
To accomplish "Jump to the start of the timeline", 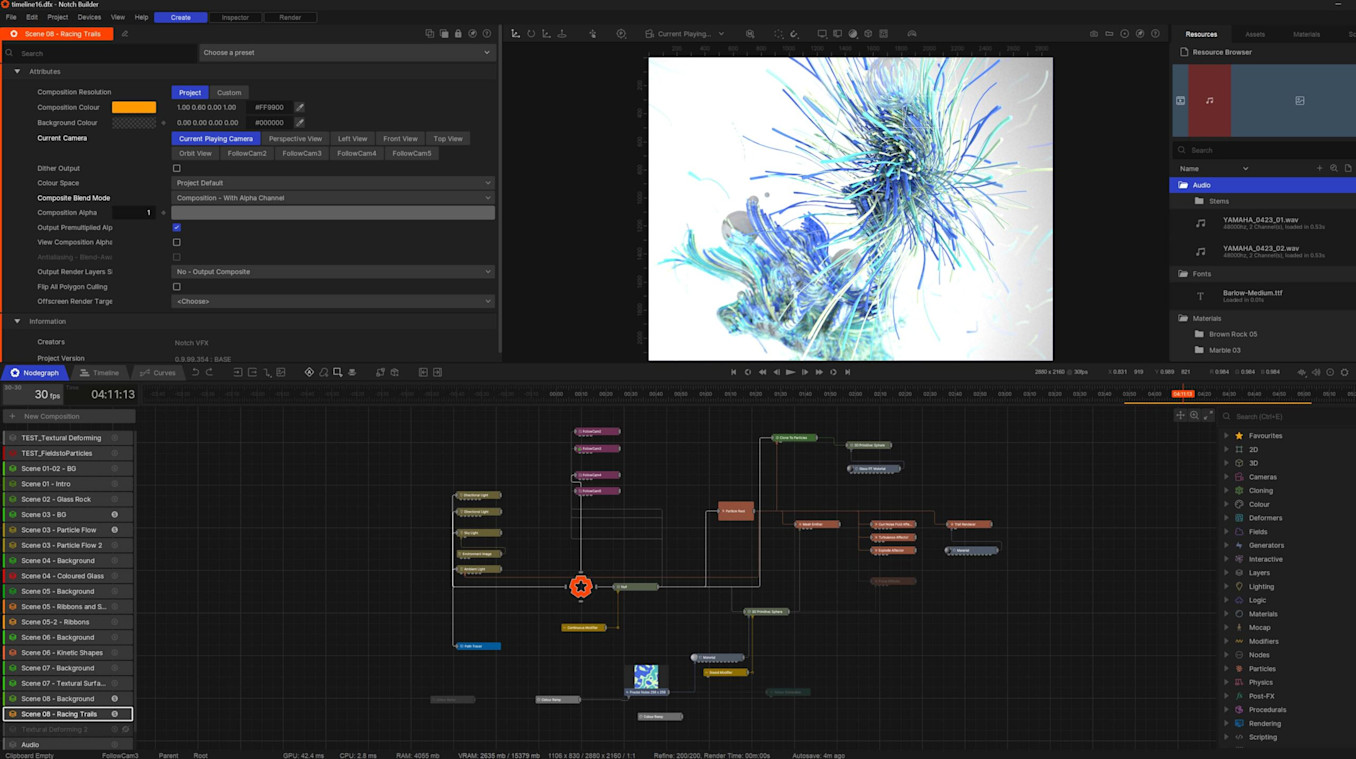I will 733,372.
